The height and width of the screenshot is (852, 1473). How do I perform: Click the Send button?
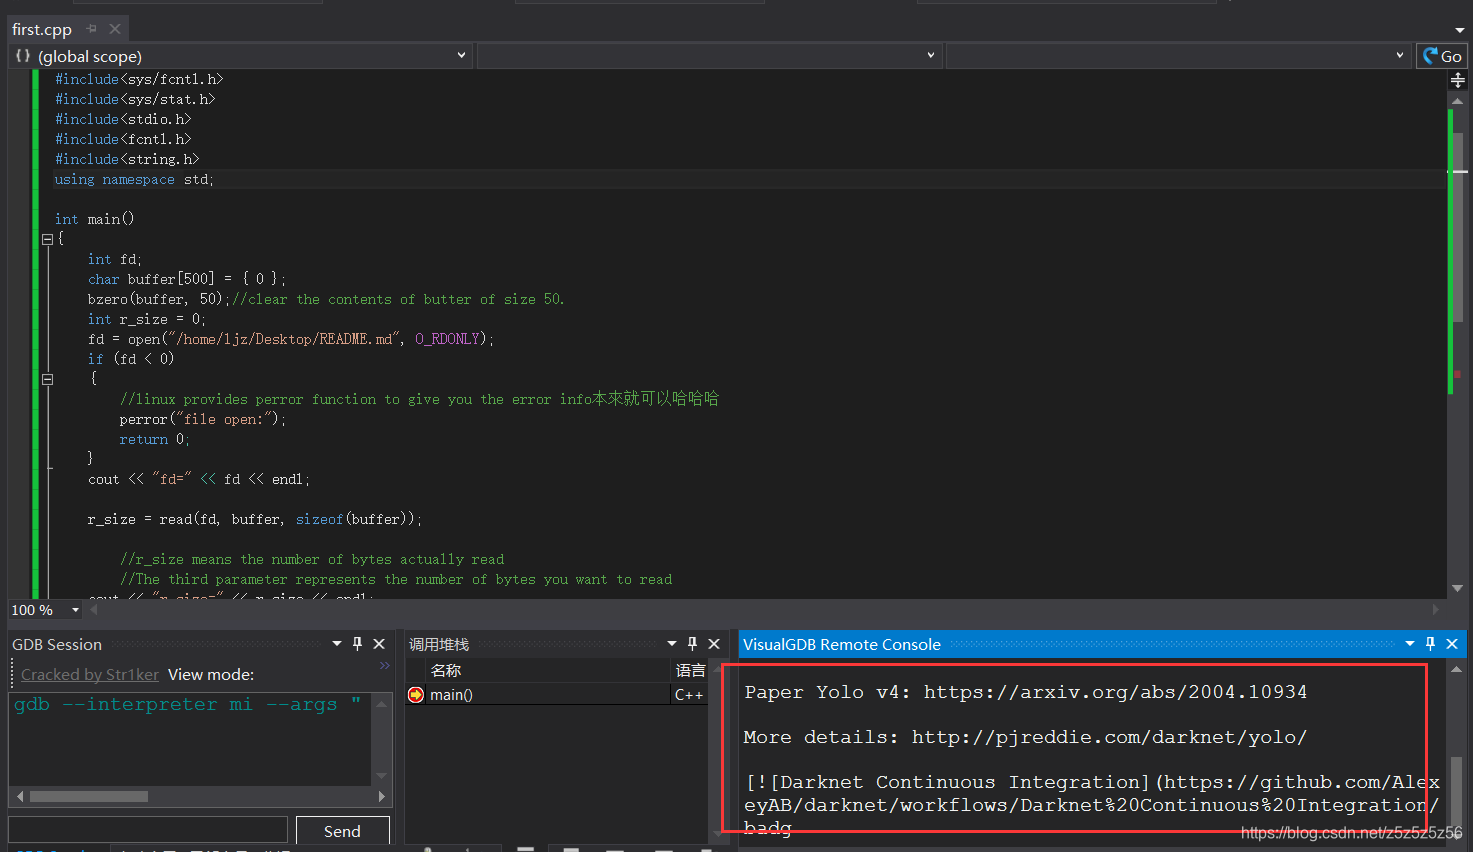pos(342,831)
